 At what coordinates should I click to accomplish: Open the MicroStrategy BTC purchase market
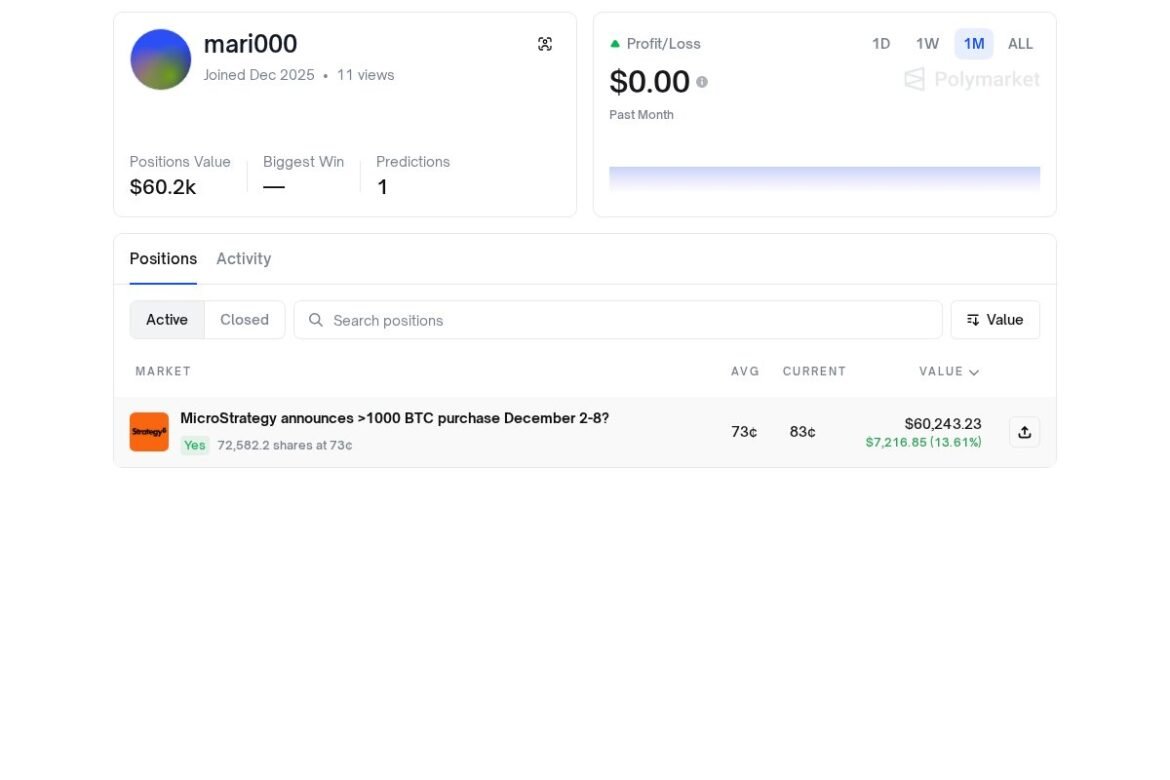click(x=394, y=418)
